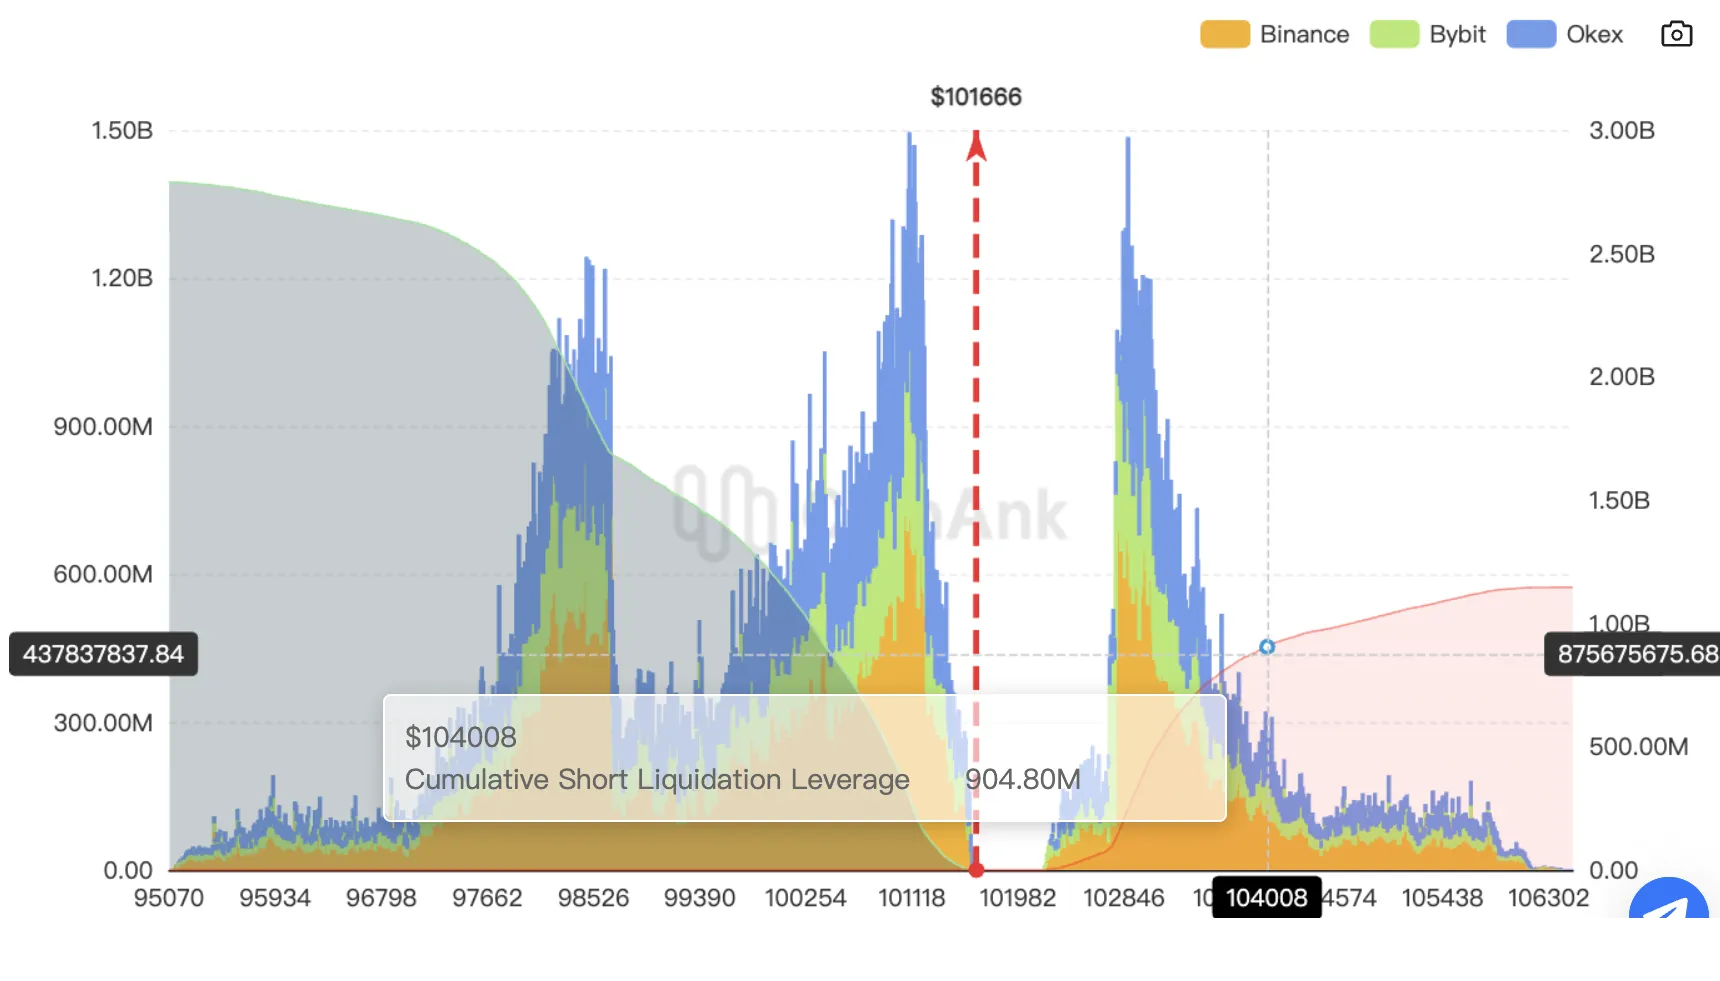Viewport: 1720px width, 981px height.
Task: Click the red current-price marker dot on axis
Action: (x=976, y=870)
